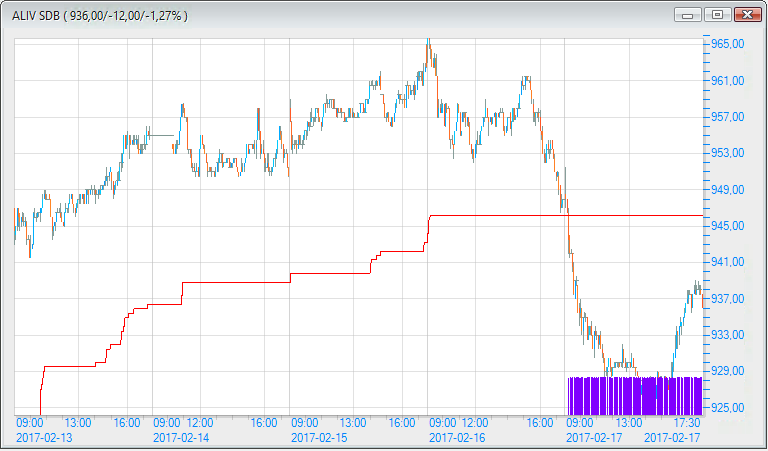The height and width of the screenshot is (451, 768).
Task: Minimize the ALIV SDB chart window
Action: point(688,15)
